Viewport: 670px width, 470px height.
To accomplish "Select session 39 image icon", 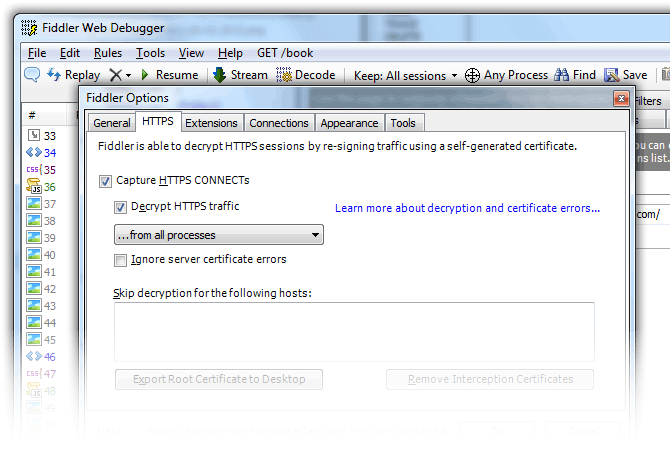I will [34, 237].
